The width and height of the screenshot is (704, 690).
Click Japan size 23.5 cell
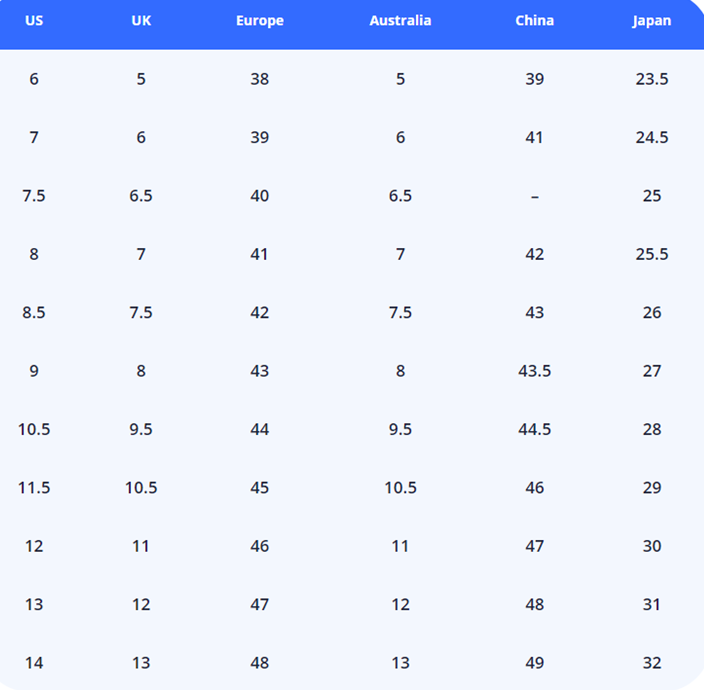tap(652, 79)
